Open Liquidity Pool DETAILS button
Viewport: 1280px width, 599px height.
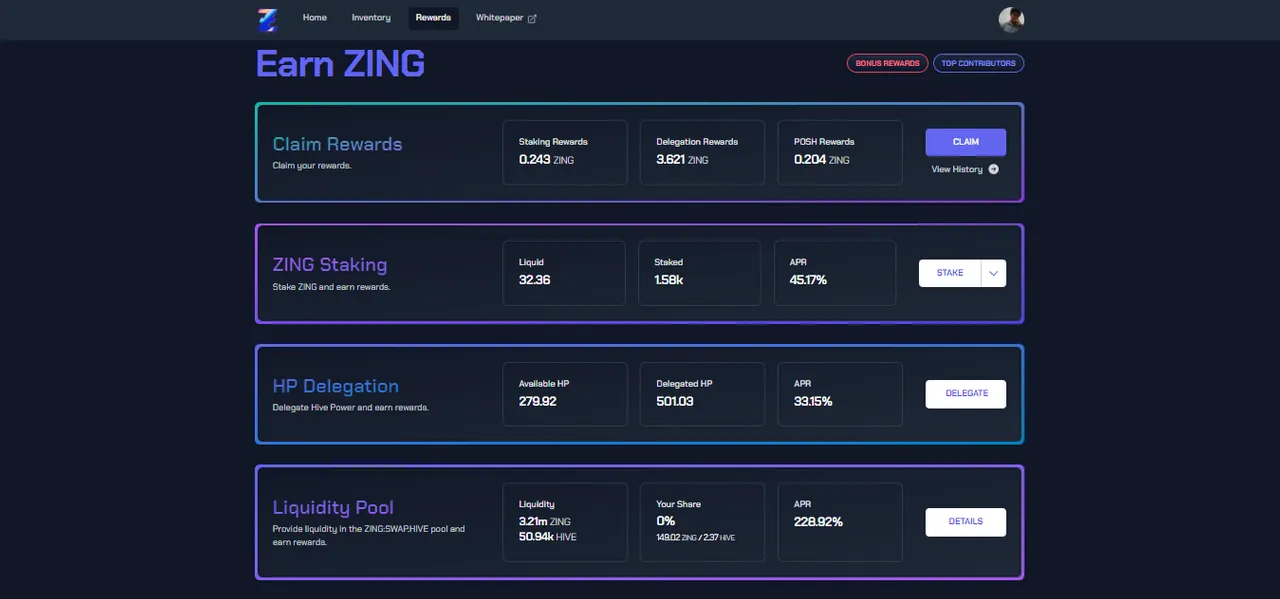coord(966,522)
